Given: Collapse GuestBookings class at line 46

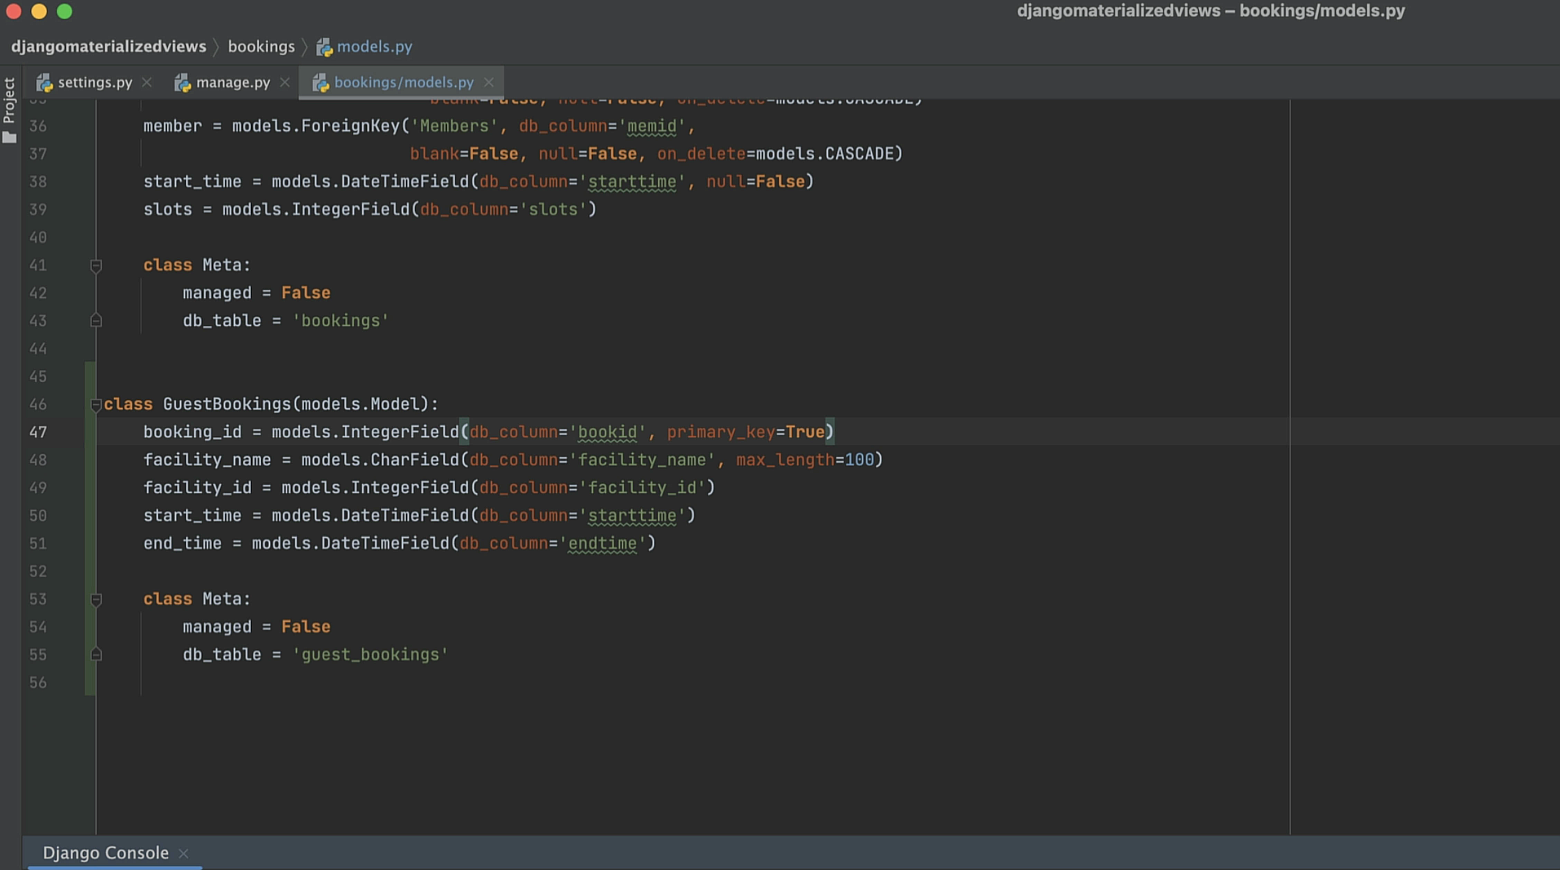Looking at the screenshot, I should (96, 404).
